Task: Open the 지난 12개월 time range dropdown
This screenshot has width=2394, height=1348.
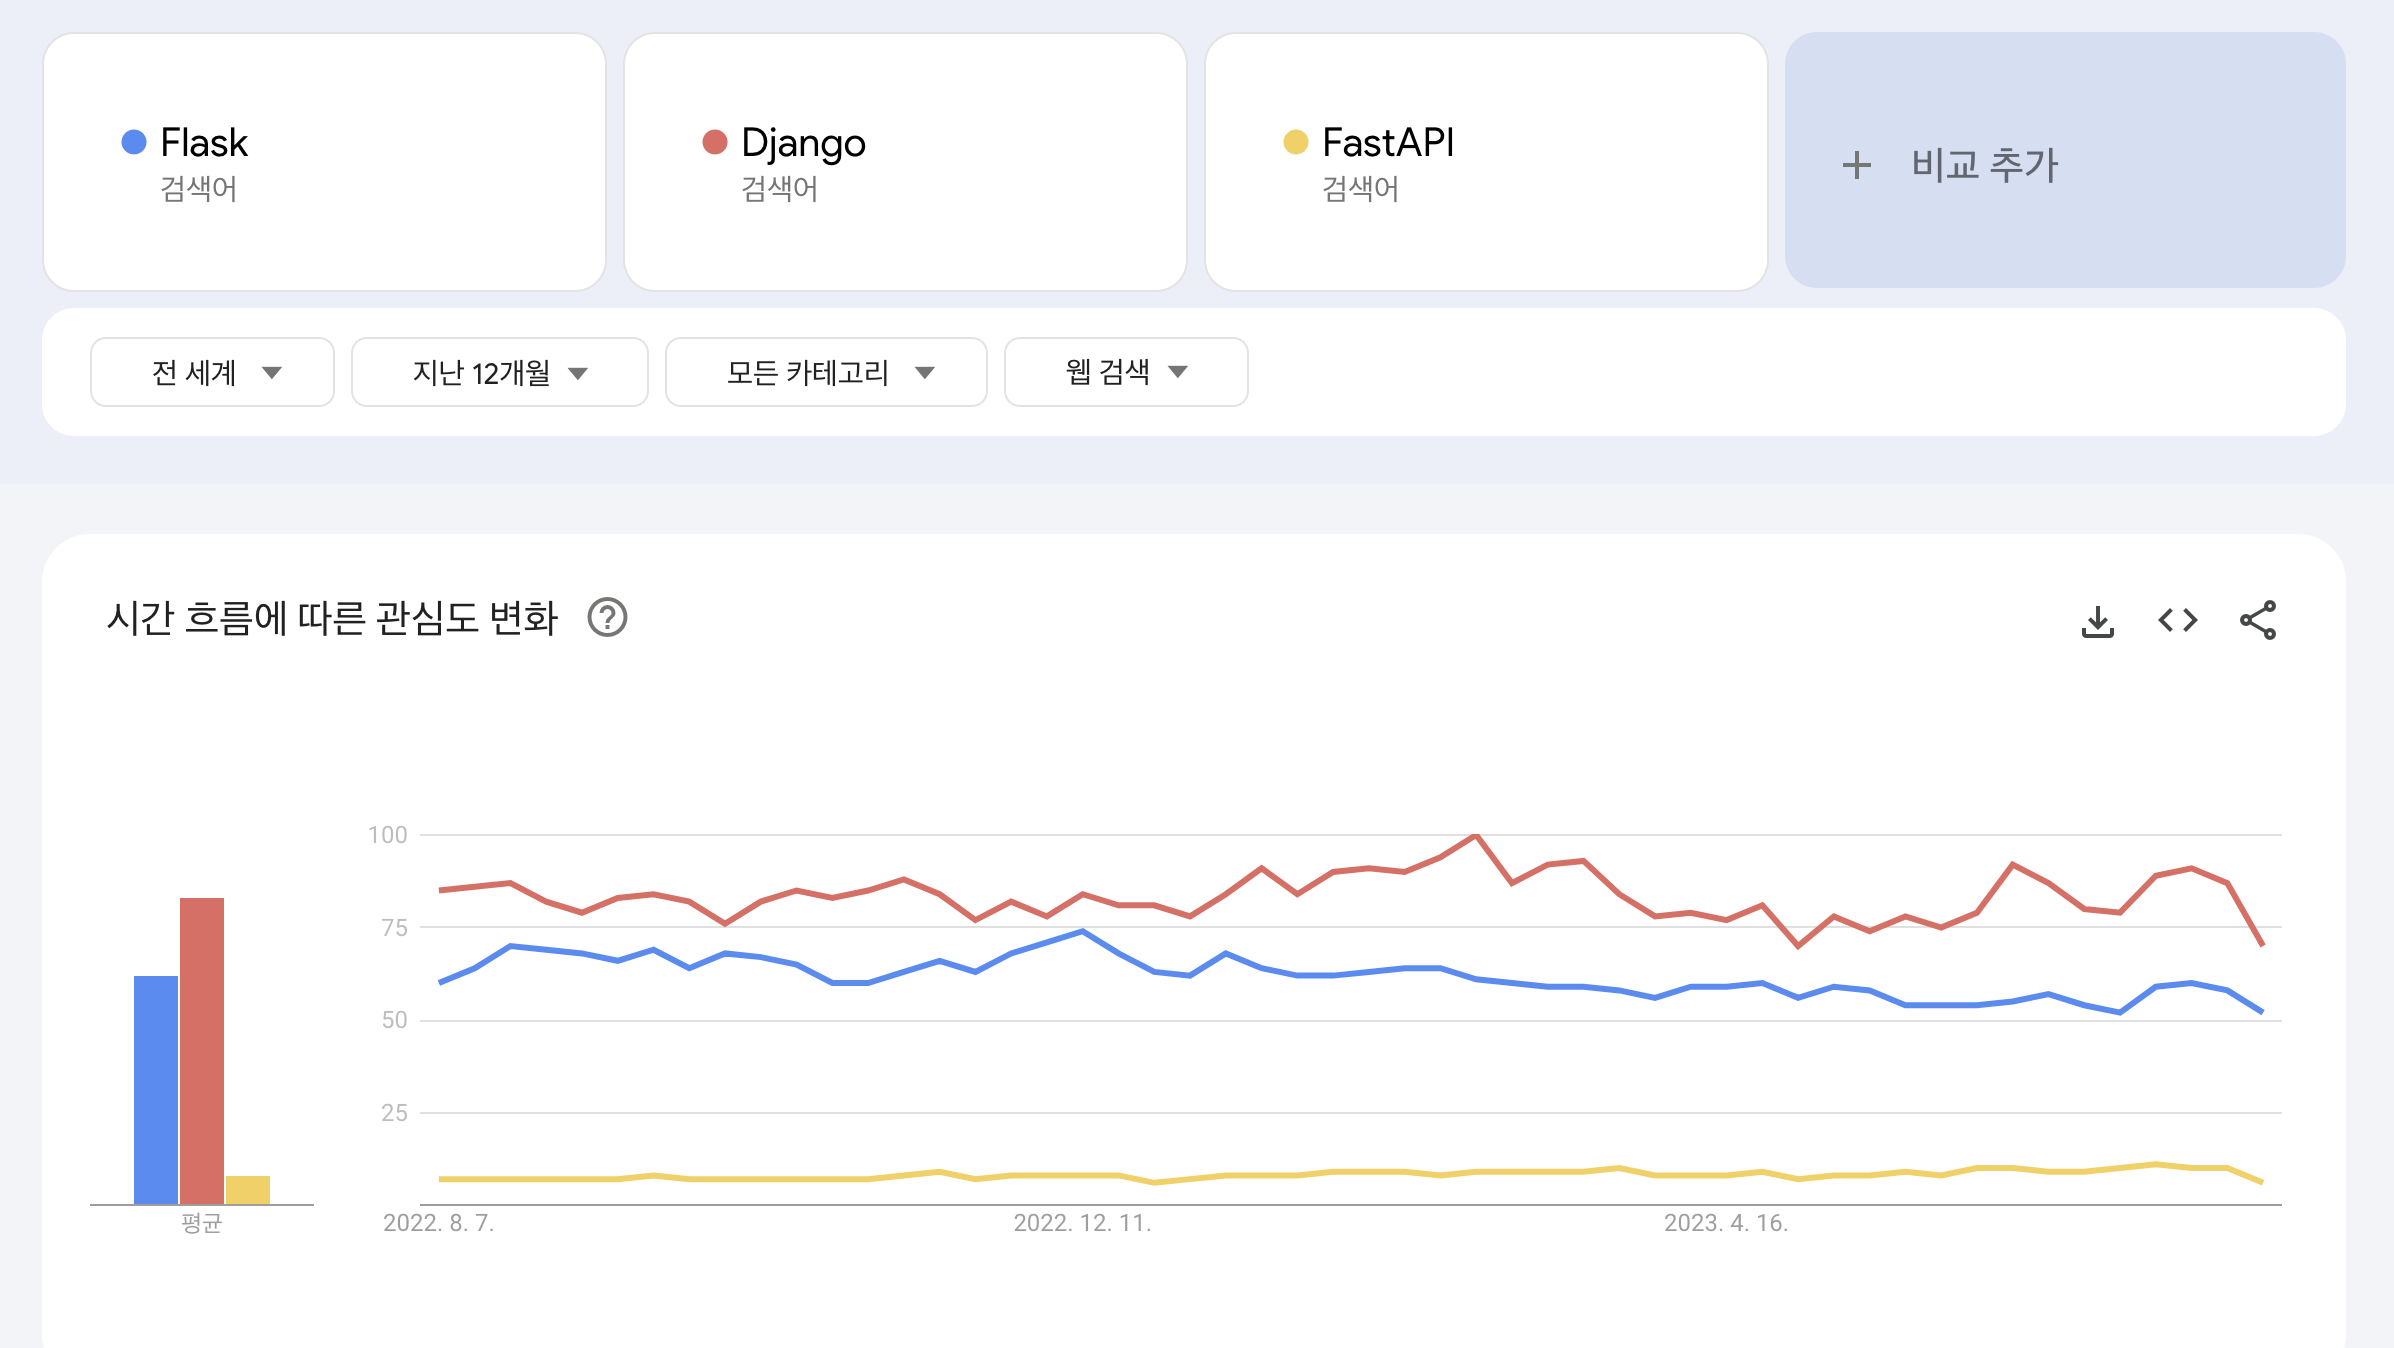Action: (x=500, y=372)
